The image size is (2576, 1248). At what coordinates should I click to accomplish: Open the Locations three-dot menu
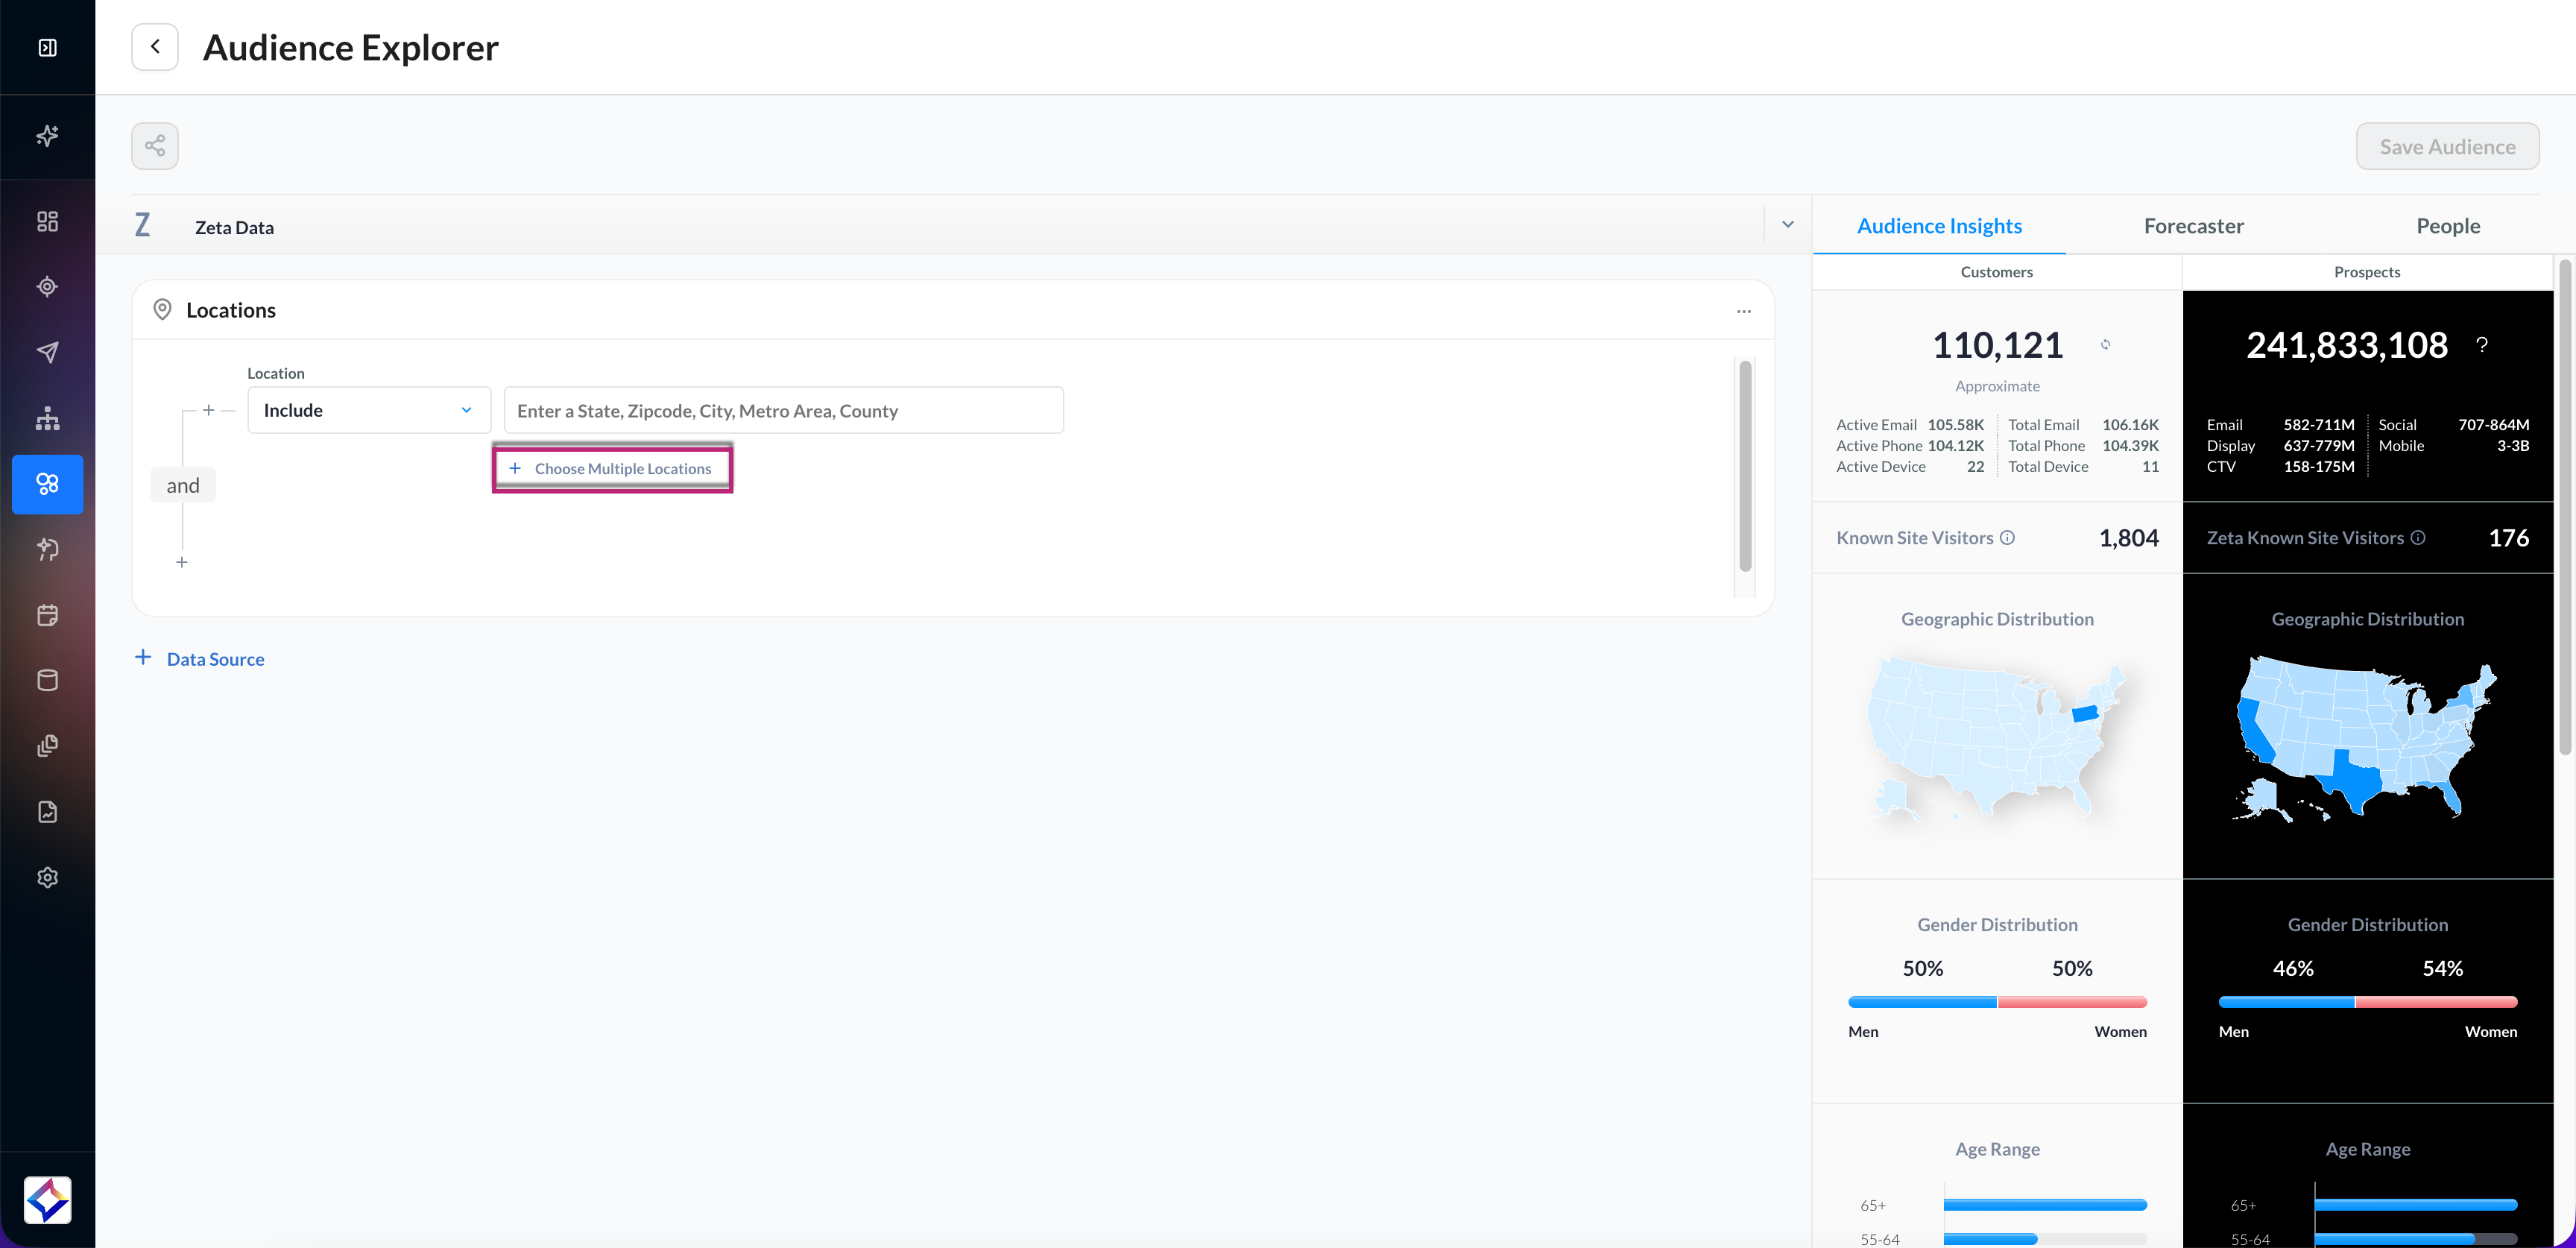pyautogui.click(x=1744, y=311)
